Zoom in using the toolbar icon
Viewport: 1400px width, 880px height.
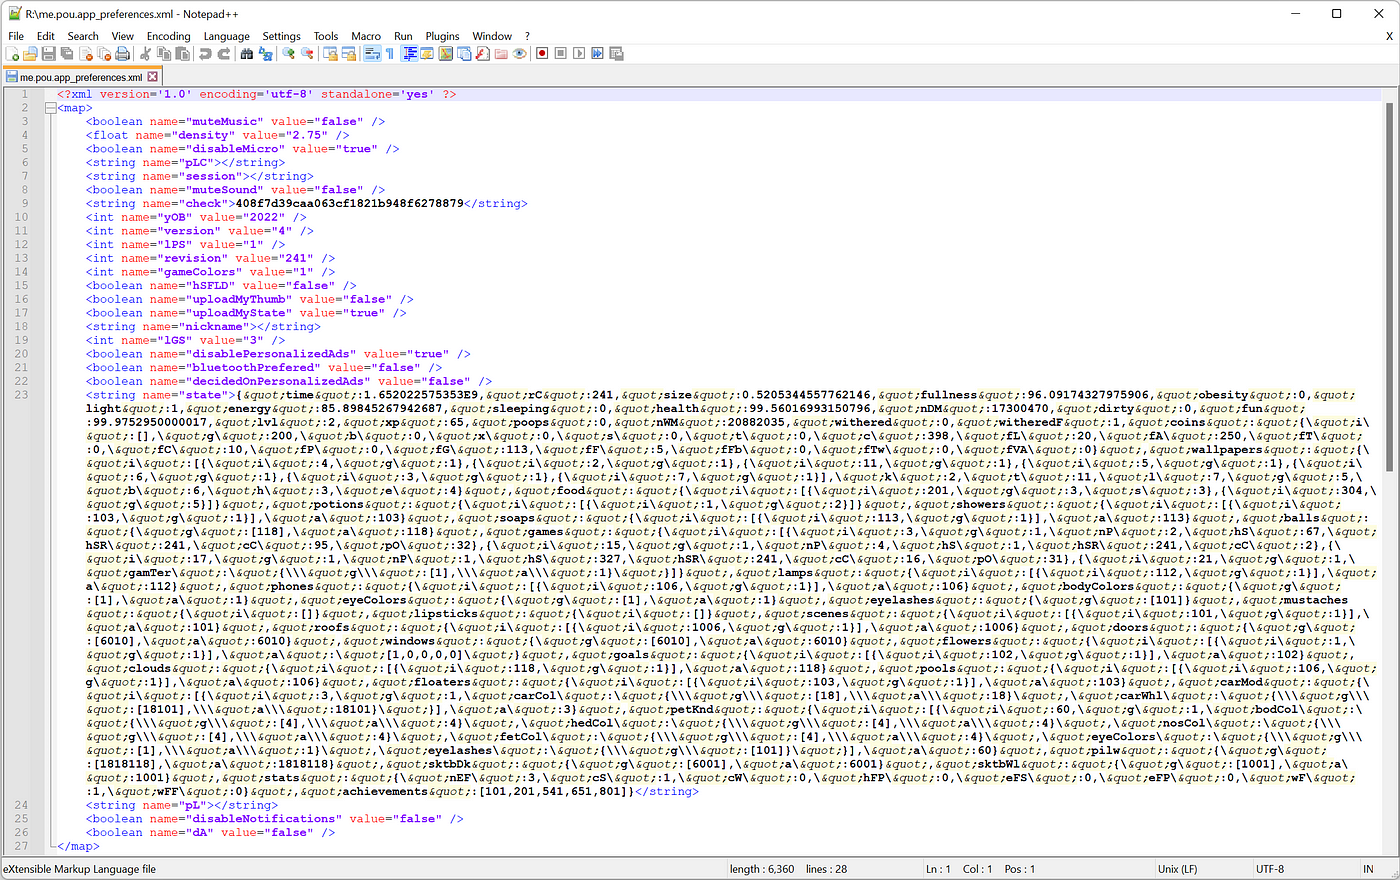point(288,54)
